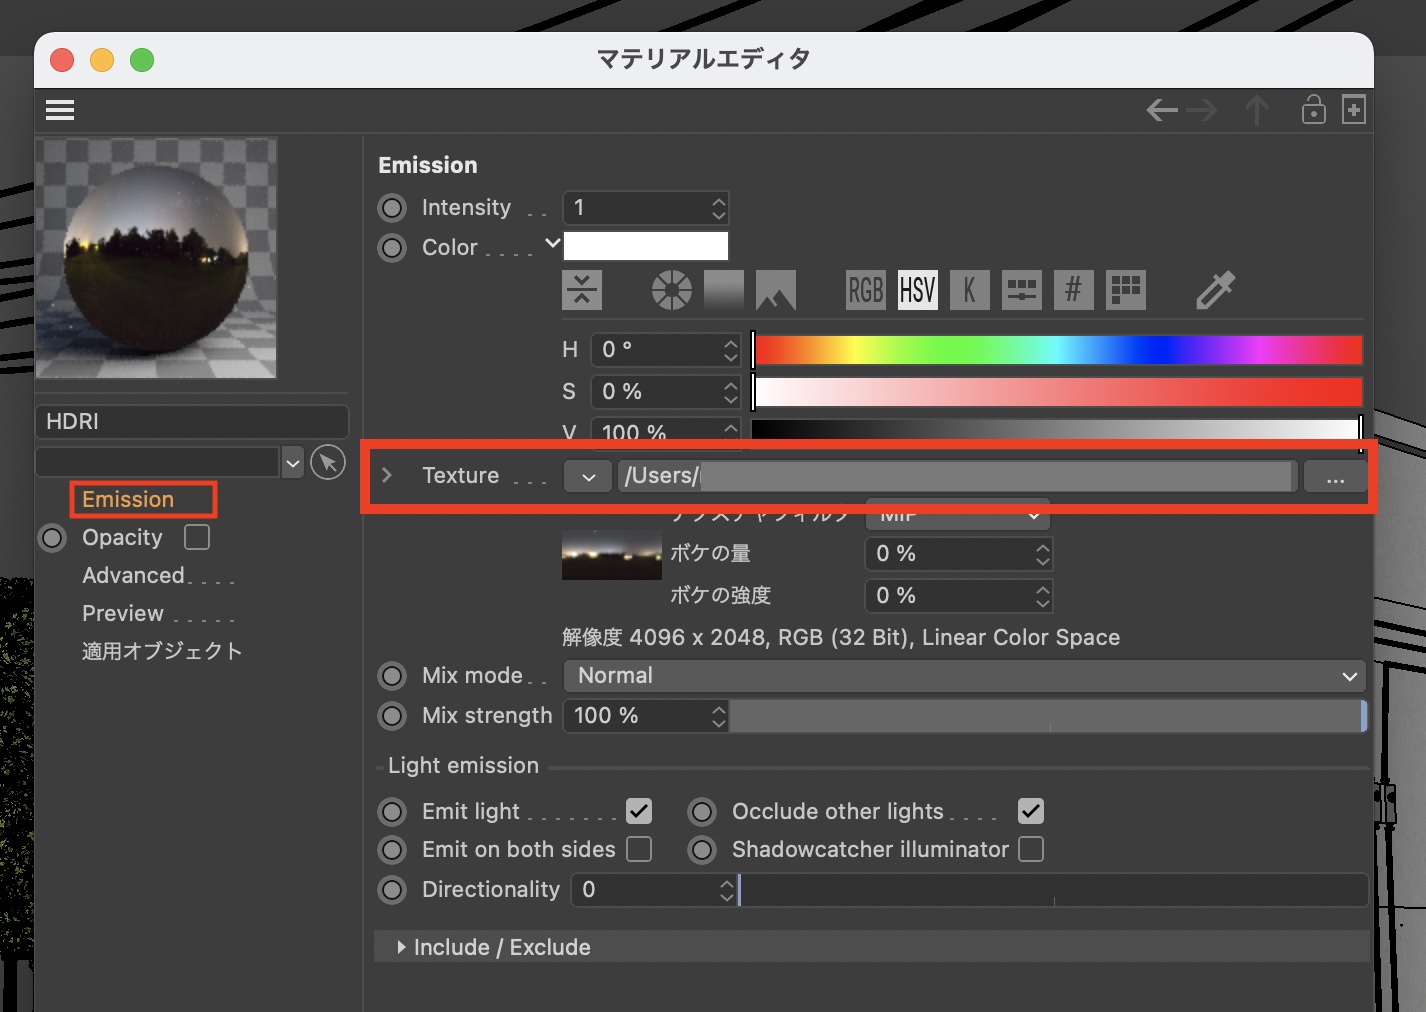
Task: Click the back arrow navigation icon
Action: point(1162,110)
